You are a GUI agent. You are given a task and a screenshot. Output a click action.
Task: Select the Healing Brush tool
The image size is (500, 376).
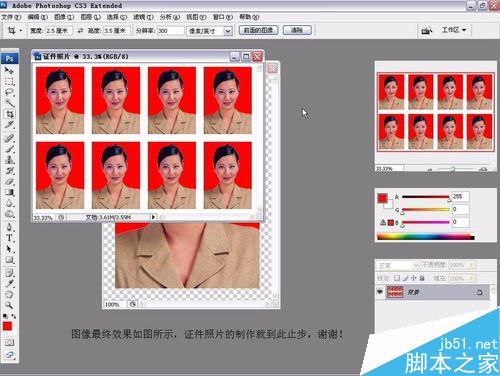[9, 138]
